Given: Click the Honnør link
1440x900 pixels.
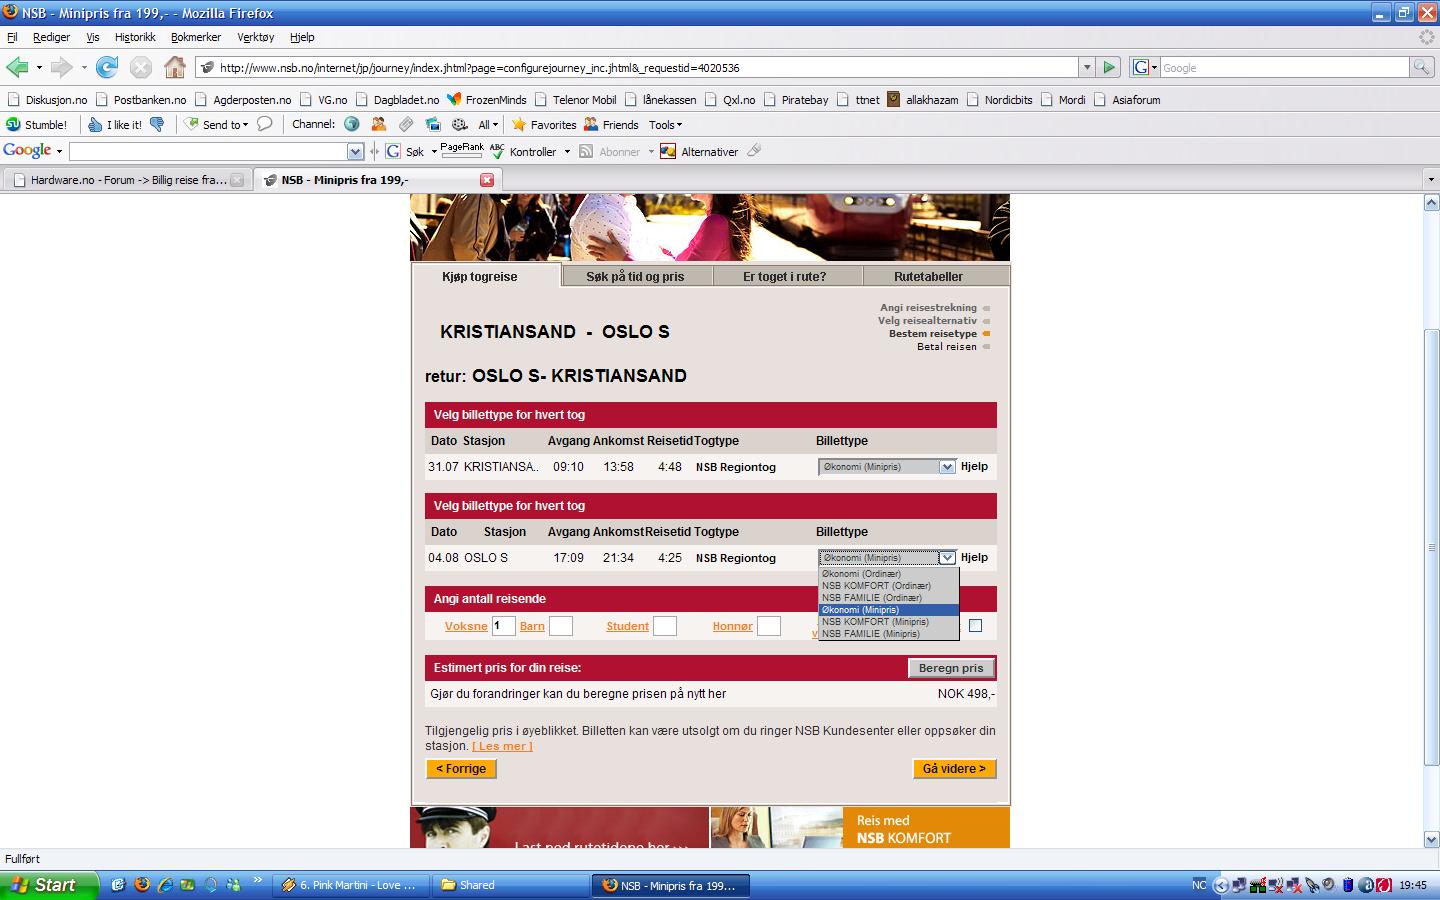Looking at the screenshot, I should 732,626.
